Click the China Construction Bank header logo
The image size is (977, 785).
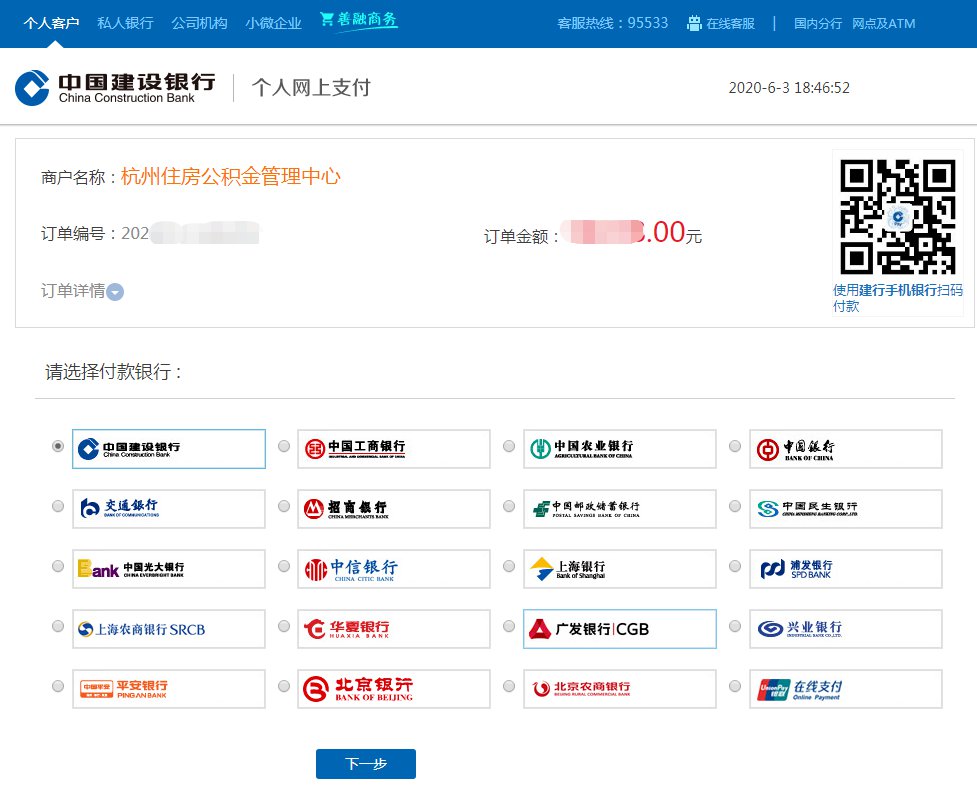click(x=115, y=87)
